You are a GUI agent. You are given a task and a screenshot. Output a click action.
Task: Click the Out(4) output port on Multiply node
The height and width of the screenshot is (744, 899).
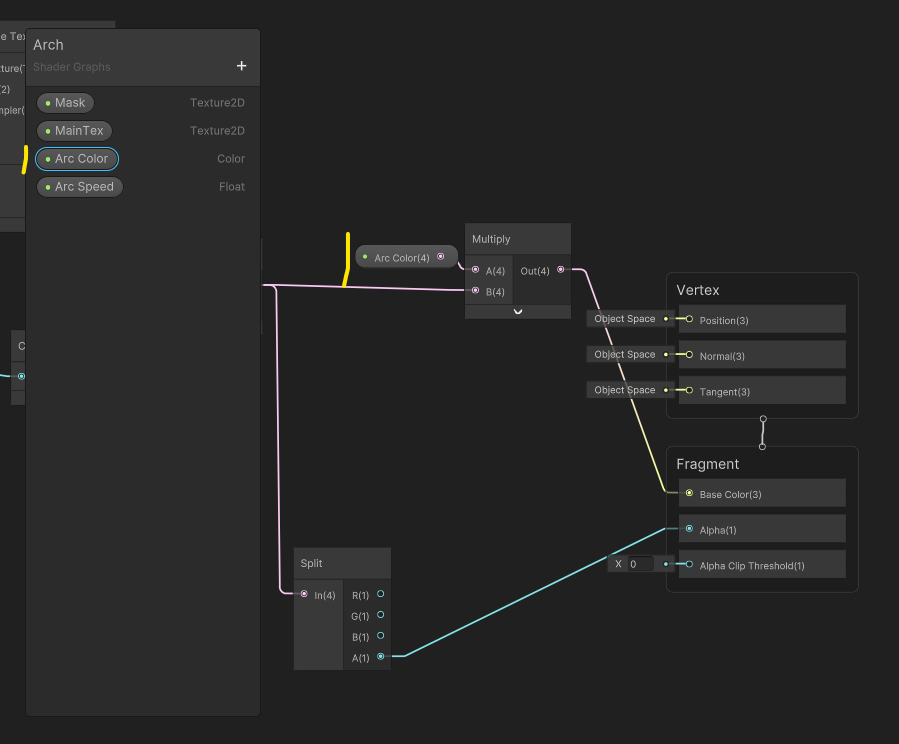click(x=560, y=269)
